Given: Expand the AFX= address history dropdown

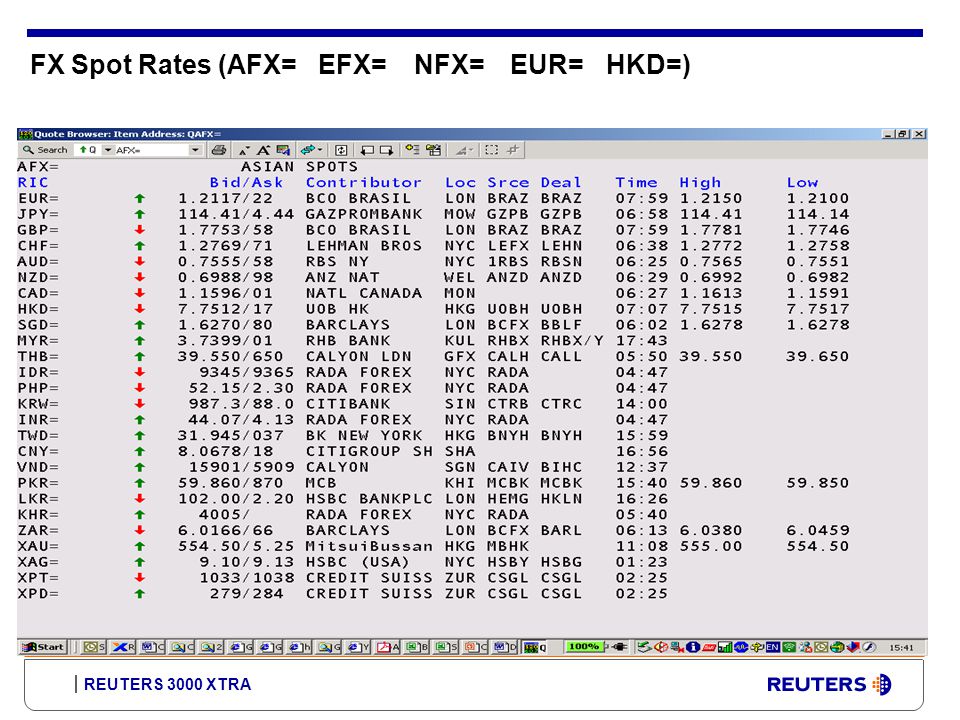Looking at the screenshot, I should (195, 150).
